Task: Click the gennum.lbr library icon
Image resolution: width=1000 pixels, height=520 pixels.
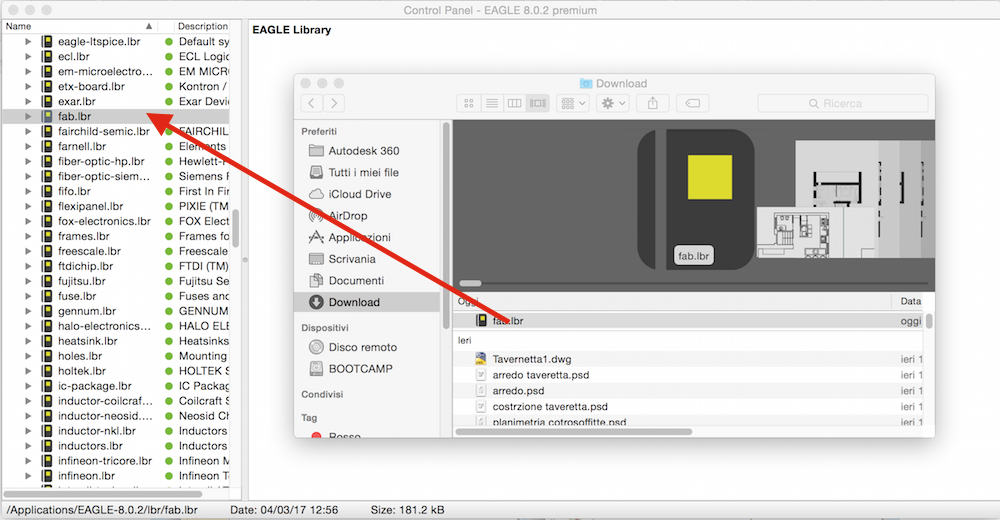Action: [x=47, y=311]
